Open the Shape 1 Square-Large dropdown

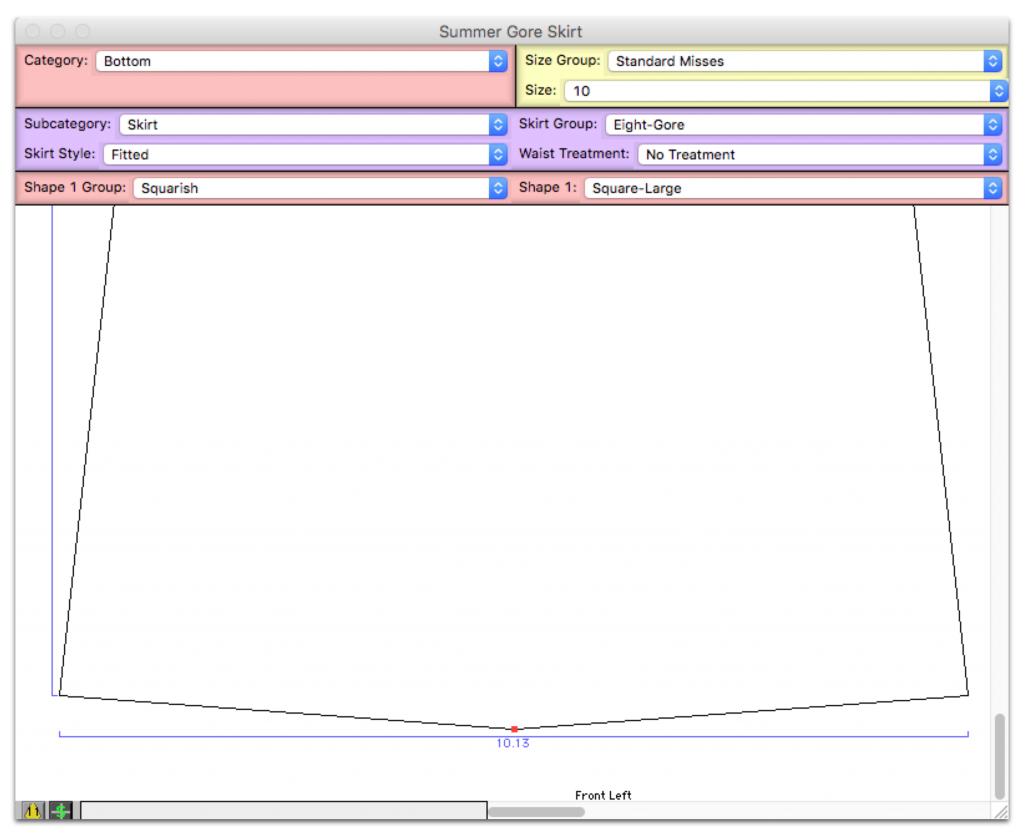coord(793,188)
